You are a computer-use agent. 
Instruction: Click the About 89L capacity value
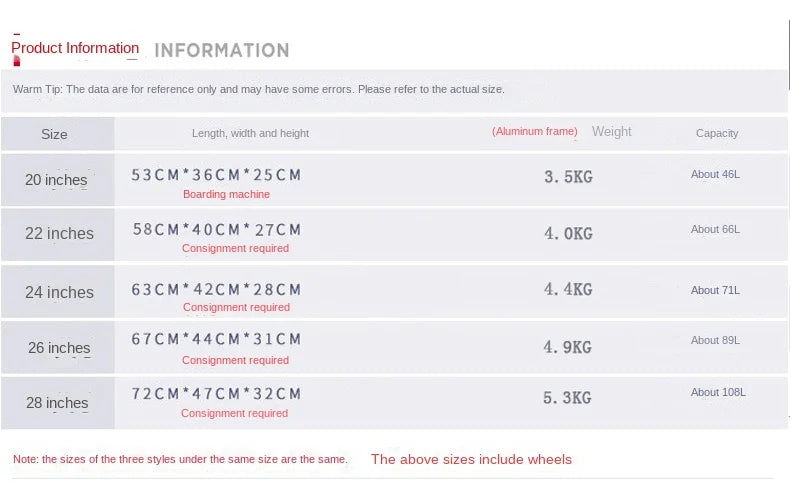point(715,340)
